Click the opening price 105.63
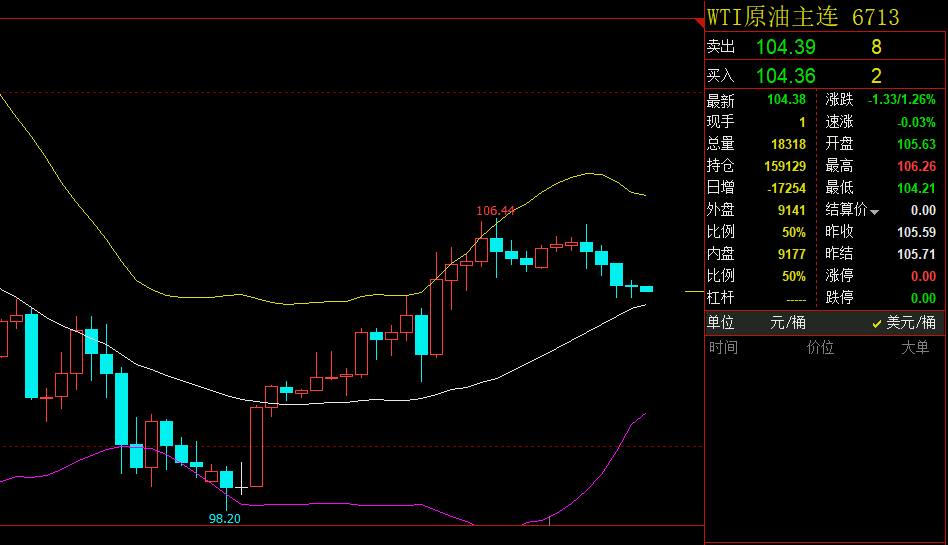The height and width of the screenshot is (545, 948). [917, 144]
